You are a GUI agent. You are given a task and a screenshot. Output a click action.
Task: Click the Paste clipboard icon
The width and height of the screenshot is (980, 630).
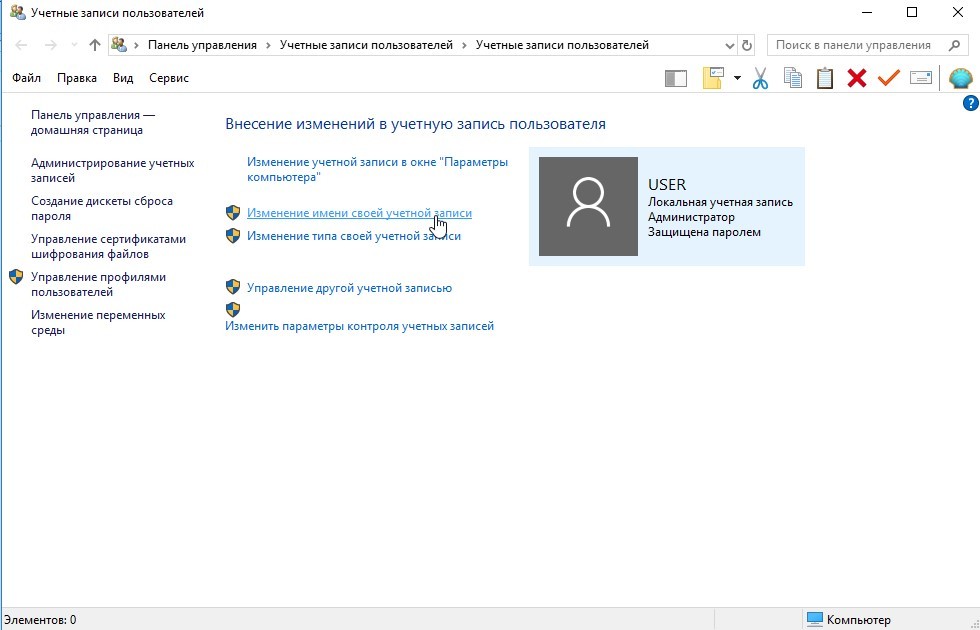(825, 78)
